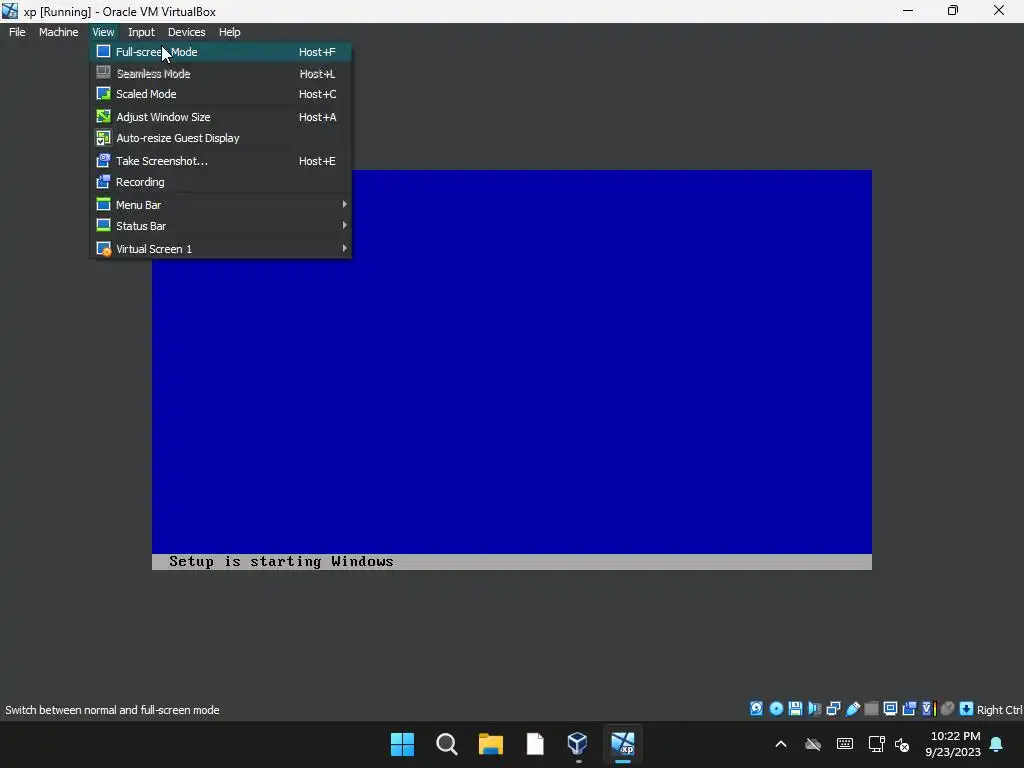Click the Adjust Window Size green icon
Image resolution: width=1024 pixels, height=768 pixels.
coord(103,117)
